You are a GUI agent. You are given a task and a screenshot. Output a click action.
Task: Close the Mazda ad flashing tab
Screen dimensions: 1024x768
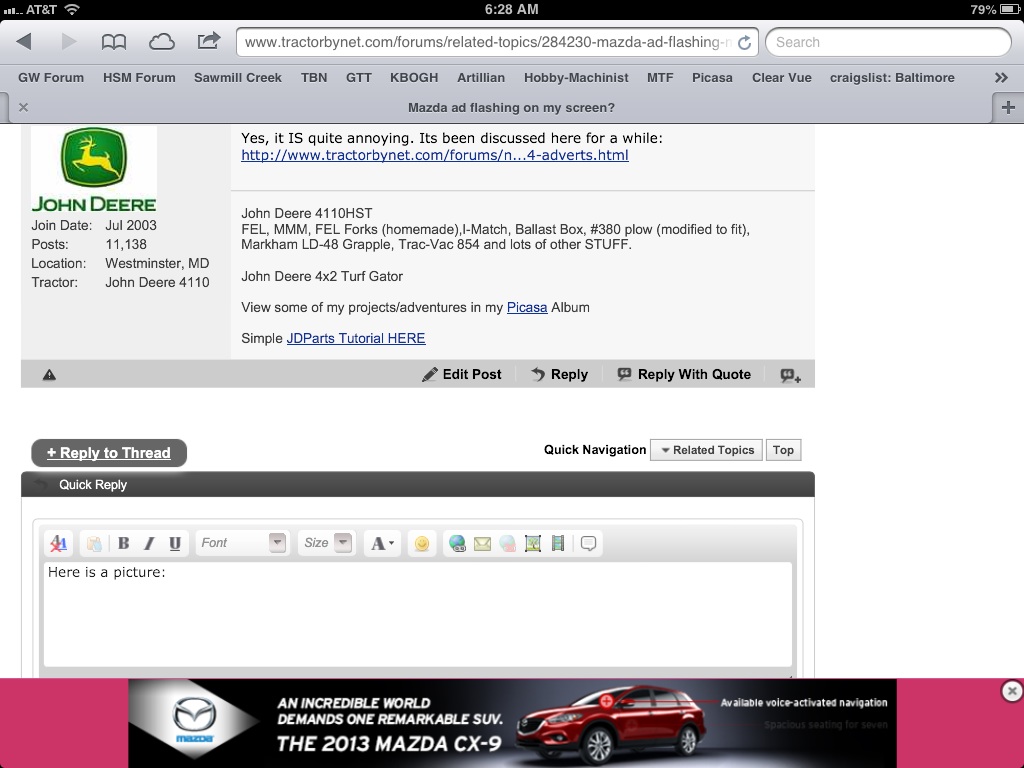pos(24,107)
